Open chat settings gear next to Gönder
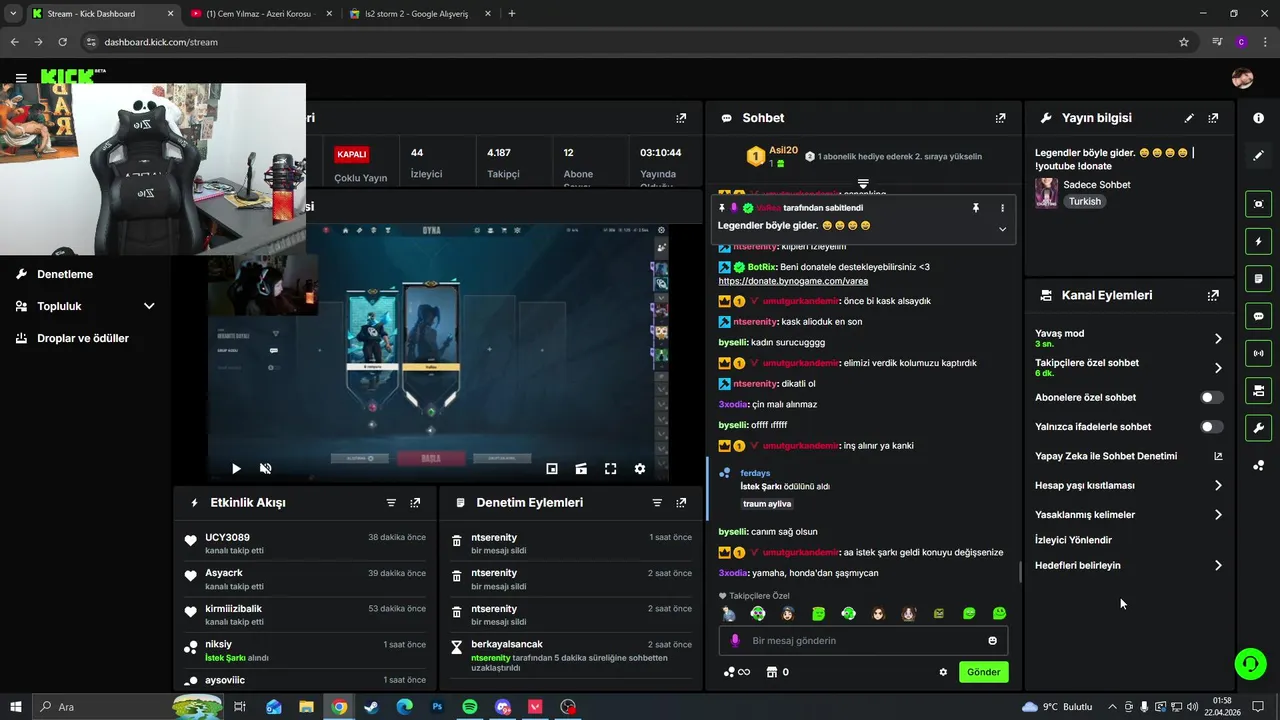The image size is (1280, 720). pyautogui.click(x=943, y=672)
